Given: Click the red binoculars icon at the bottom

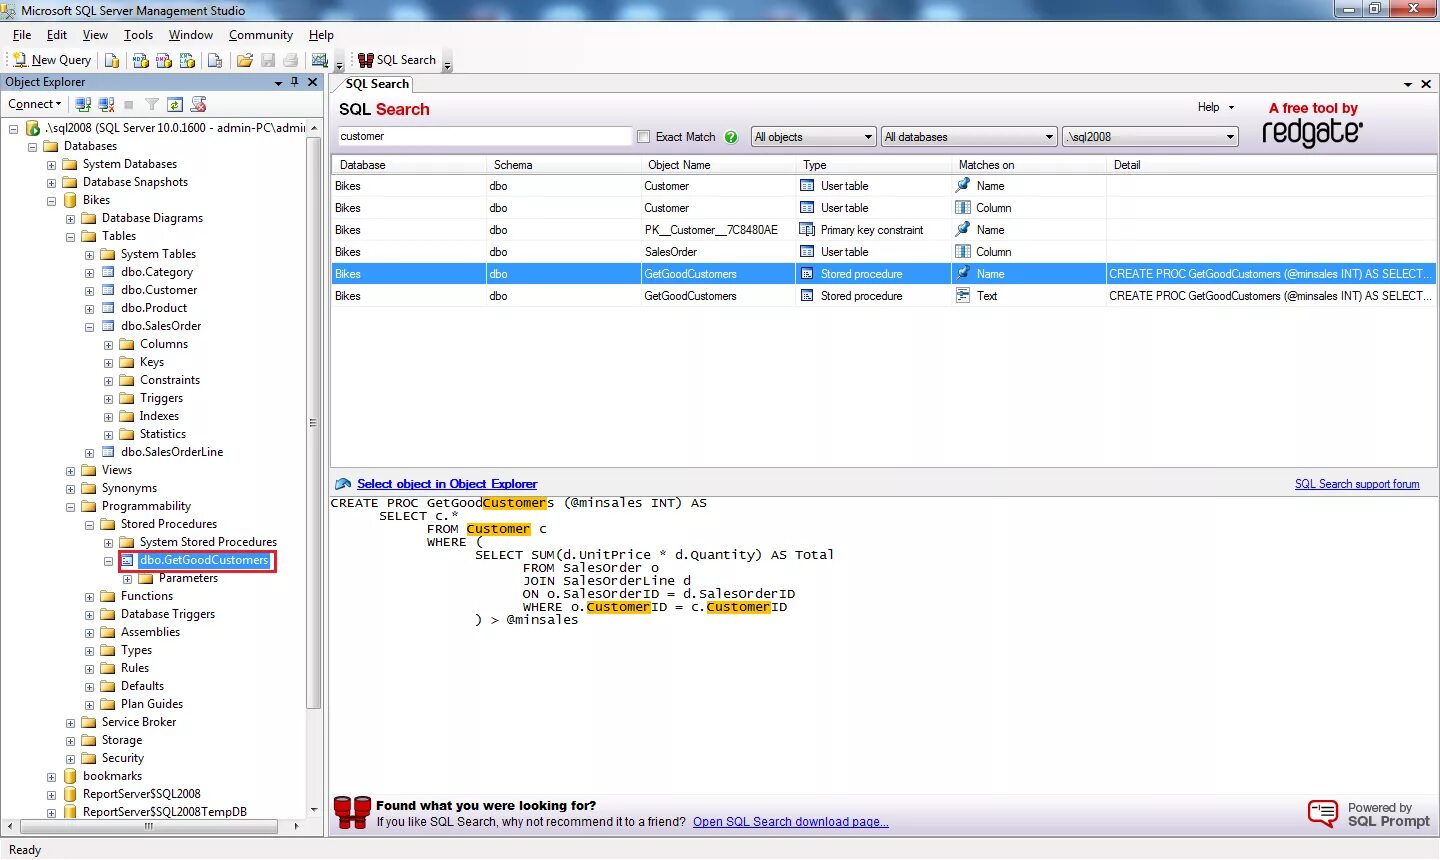Looking at the screenshot, I should (x=352, y=812).
